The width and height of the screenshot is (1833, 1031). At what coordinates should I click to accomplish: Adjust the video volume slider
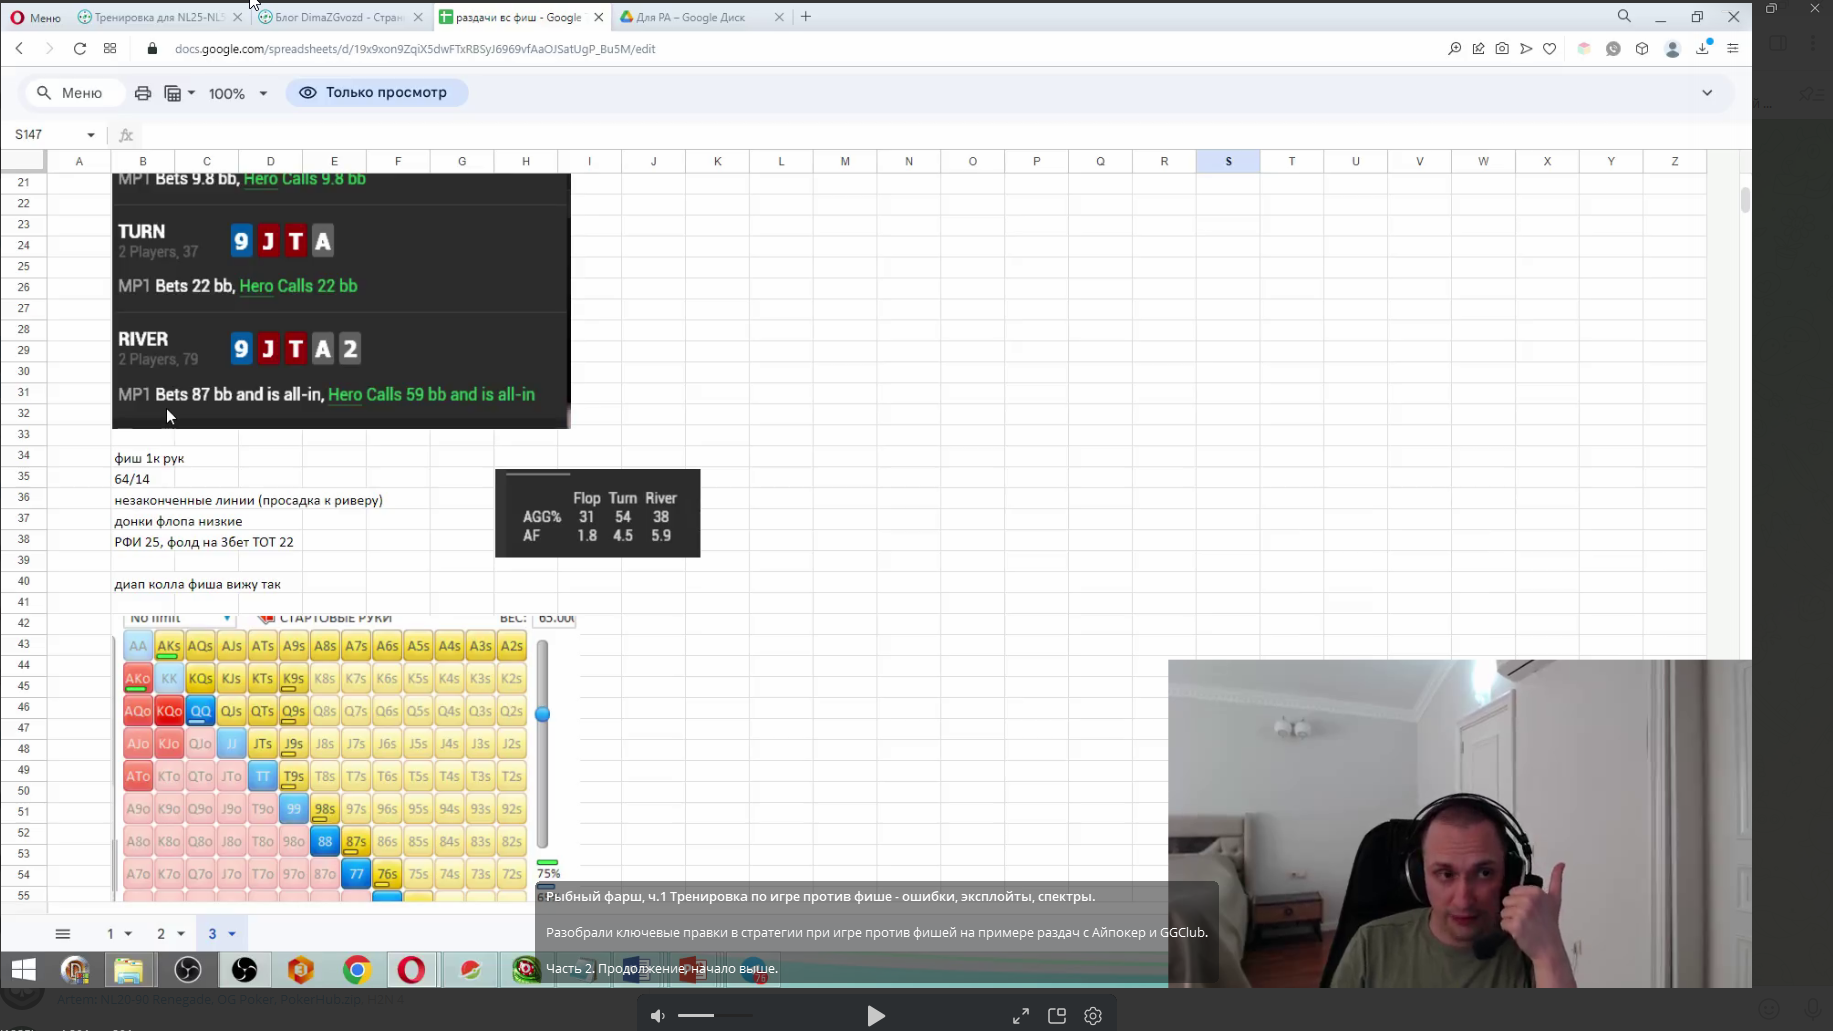[714, 1016]
